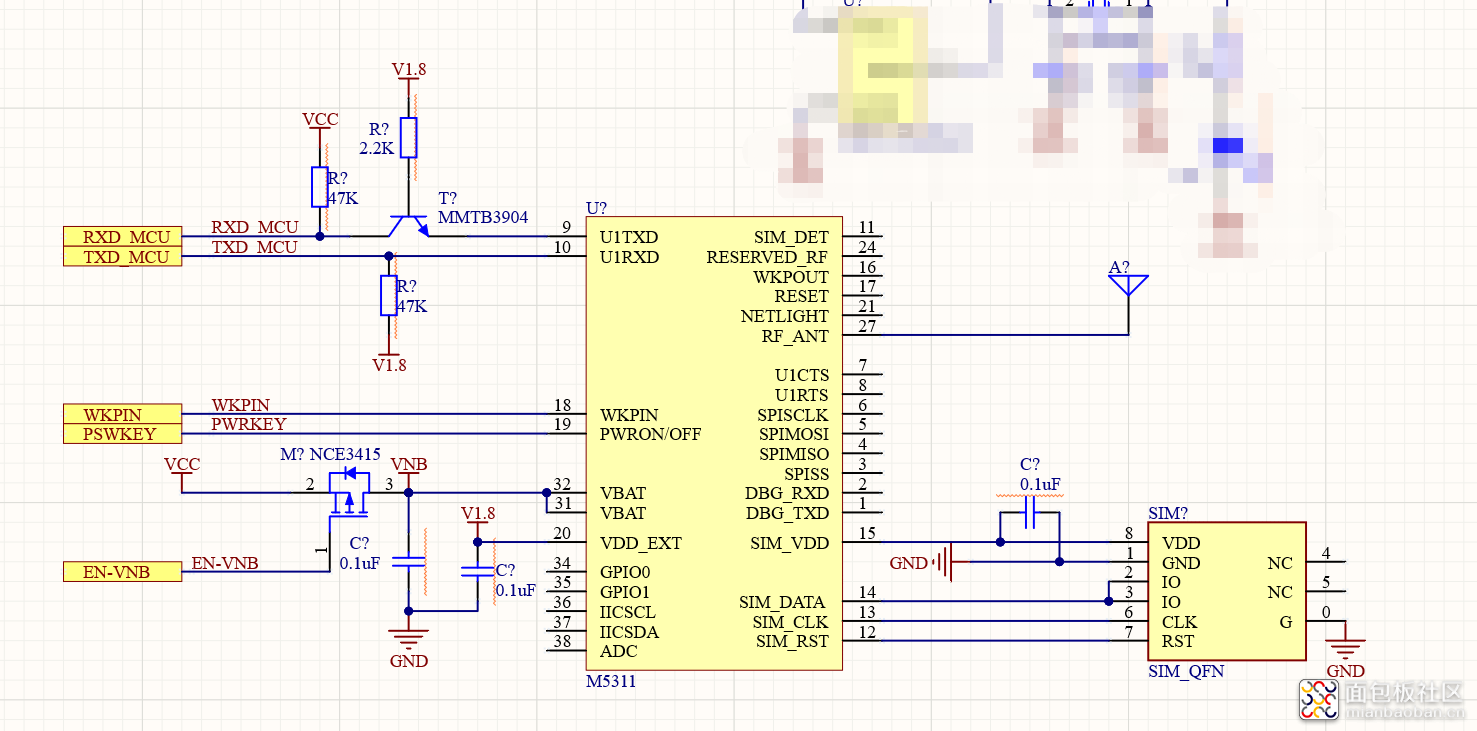The width and height of the screenshot is (1477, 731).
Task: Click the SPIMISO pin label
Action: click(x=794, y=455)
